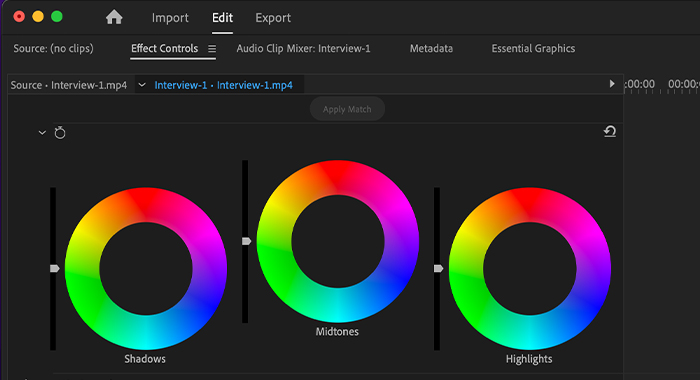The image size is (700, 380).
Task: Click Source · Interview-1.mp4 label
Action: click(69, 85)
